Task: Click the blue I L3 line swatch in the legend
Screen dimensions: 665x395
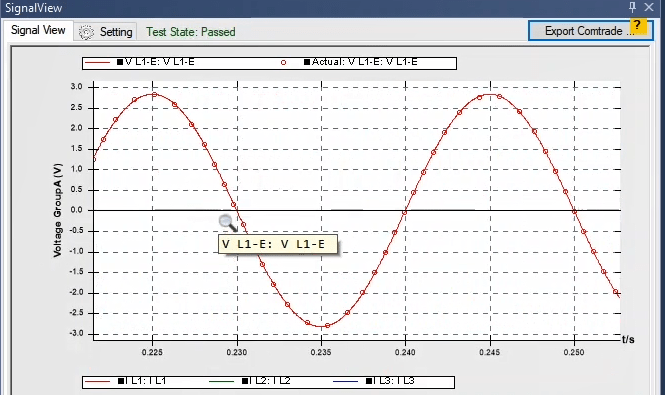Action: pyautogui.click(x=346, y=381)
